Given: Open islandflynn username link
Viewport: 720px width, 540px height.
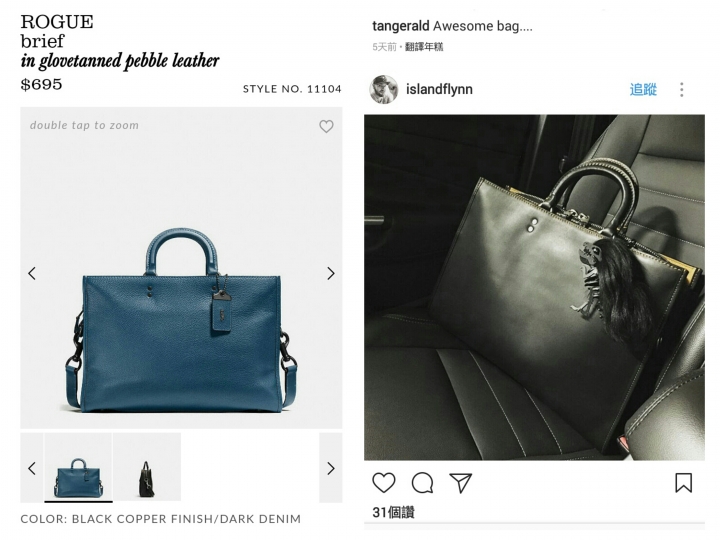Looking at the screenshot, I should [x=439, y=89].
